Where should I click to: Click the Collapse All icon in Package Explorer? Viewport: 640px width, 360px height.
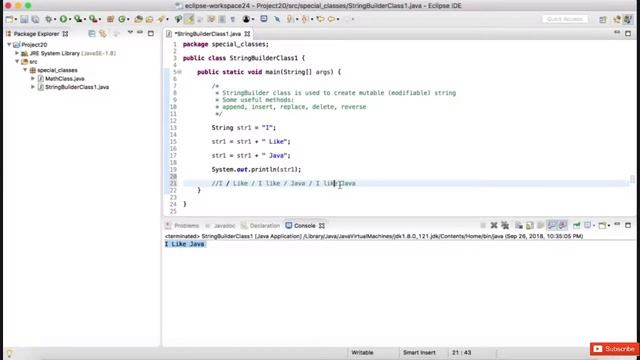click(x=91, y=34)
